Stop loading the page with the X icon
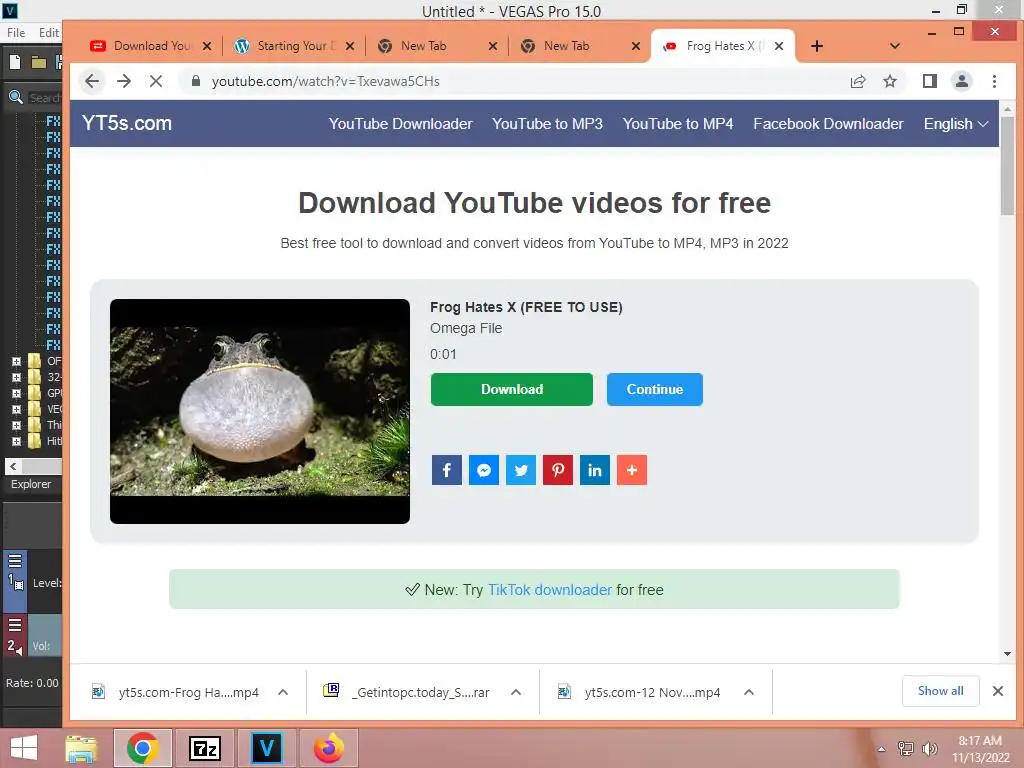 155,81
